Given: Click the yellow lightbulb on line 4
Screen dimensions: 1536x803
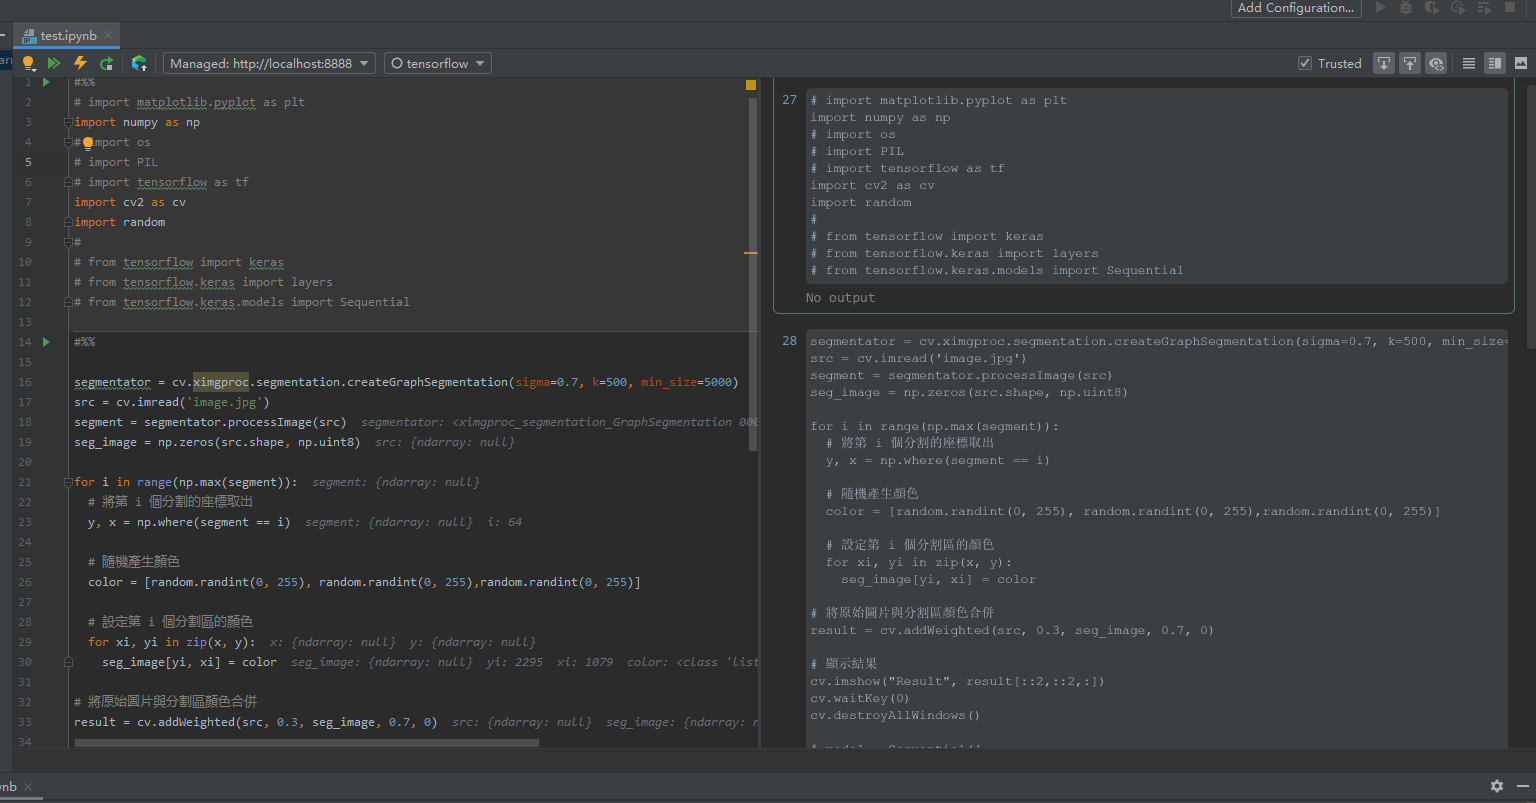Looking at the screenshot, I should click(x=88, y=143).
